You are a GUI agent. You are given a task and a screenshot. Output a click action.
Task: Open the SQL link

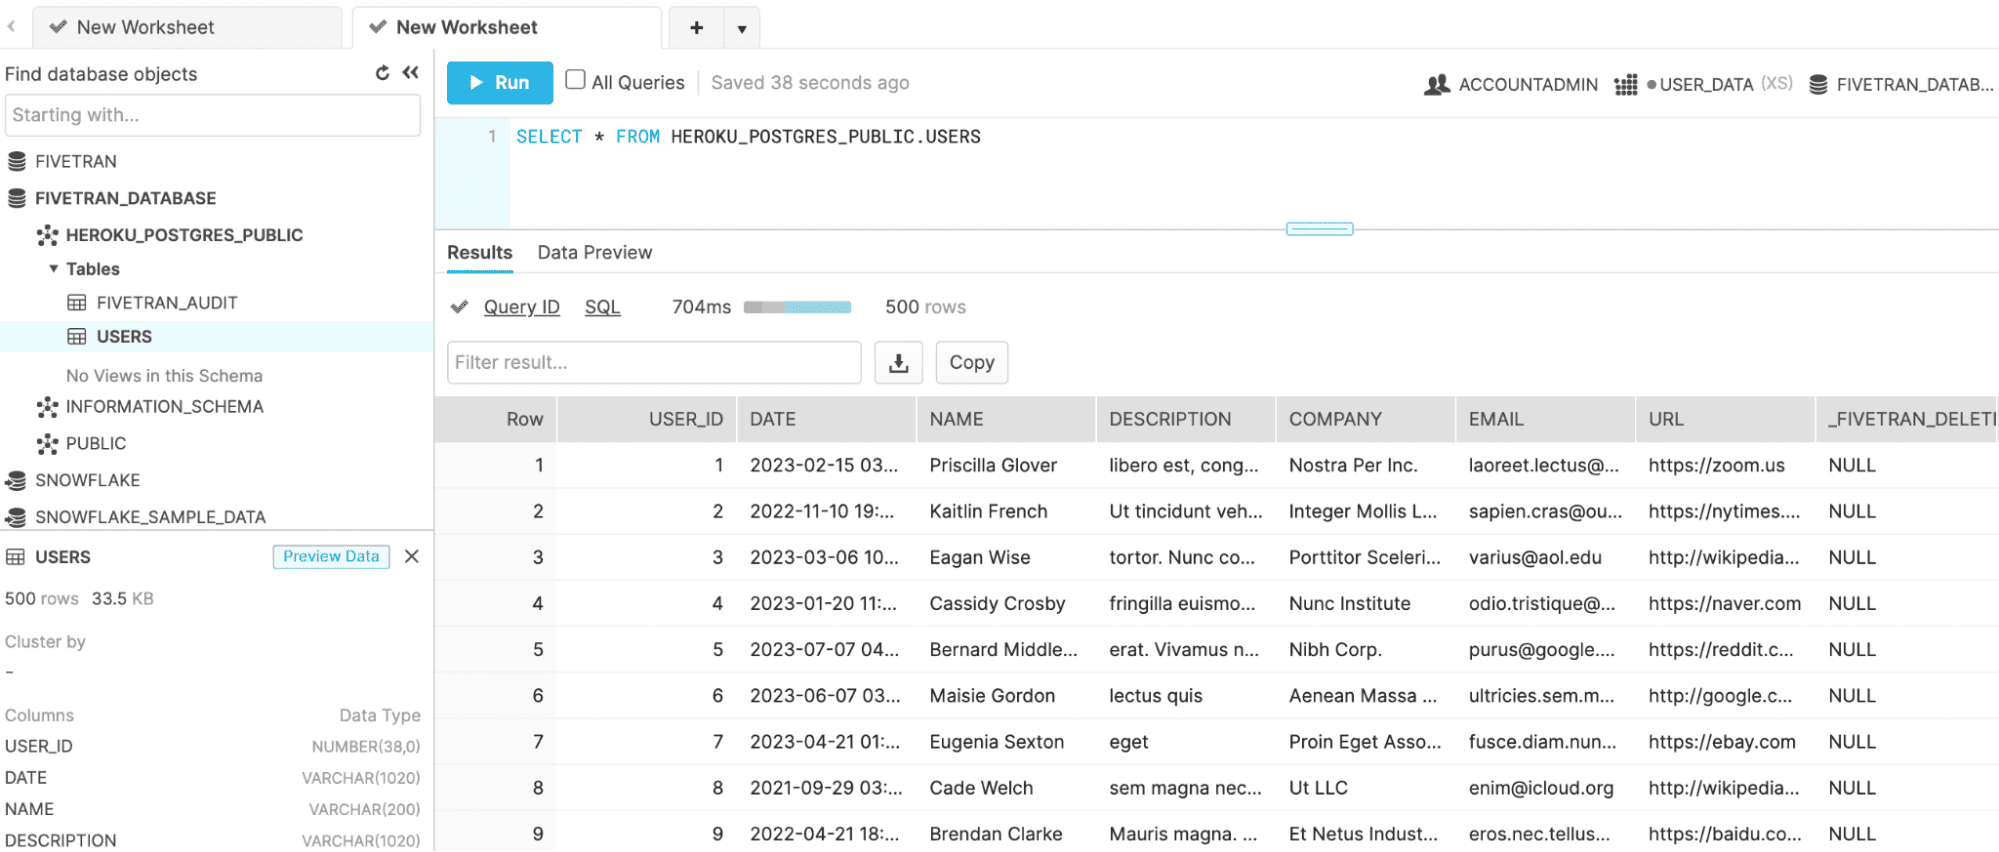click(603, 307)
